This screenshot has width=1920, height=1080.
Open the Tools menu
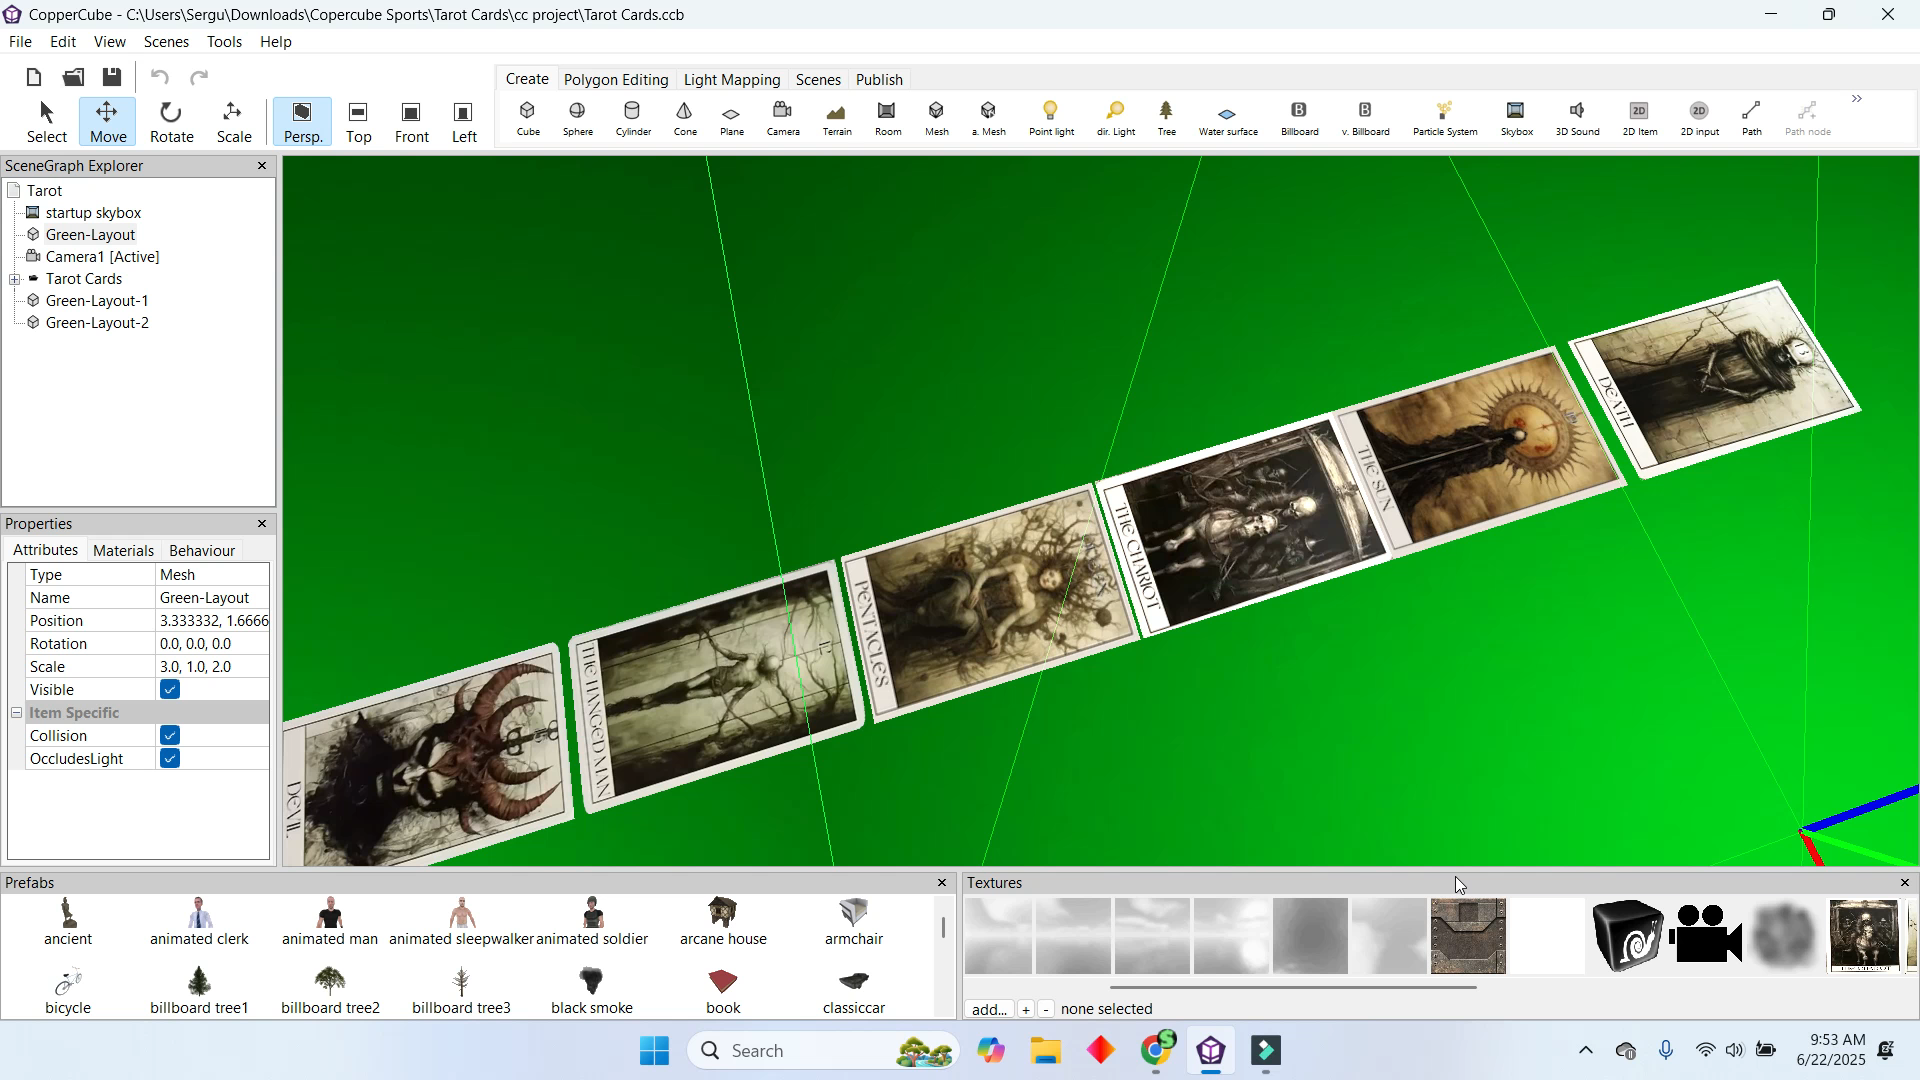224,42
